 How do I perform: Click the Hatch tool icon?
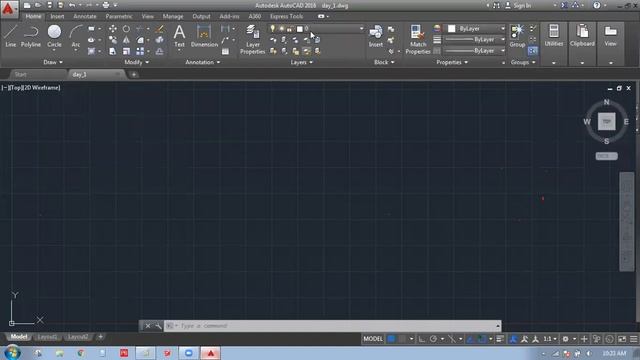pyautogui.click(x=91, y=51)
